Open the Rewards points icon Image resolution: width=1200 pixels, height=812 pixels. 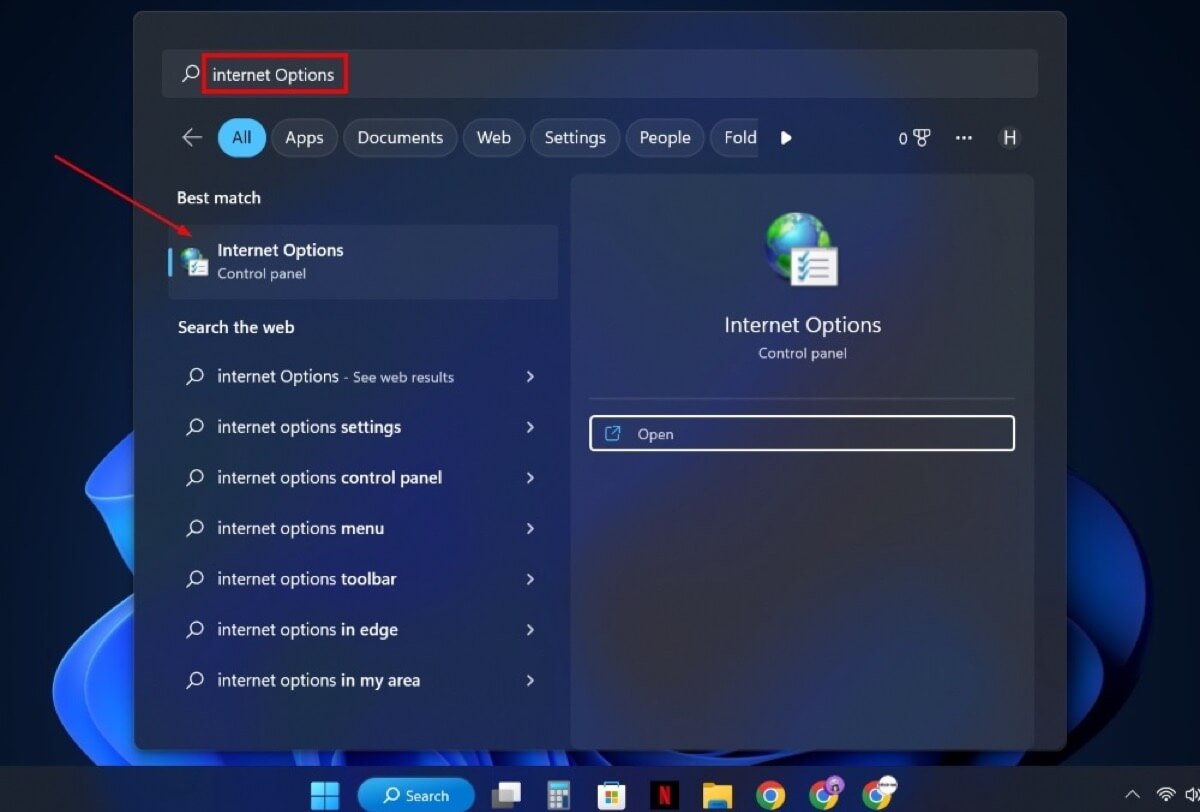click(913, 138)
